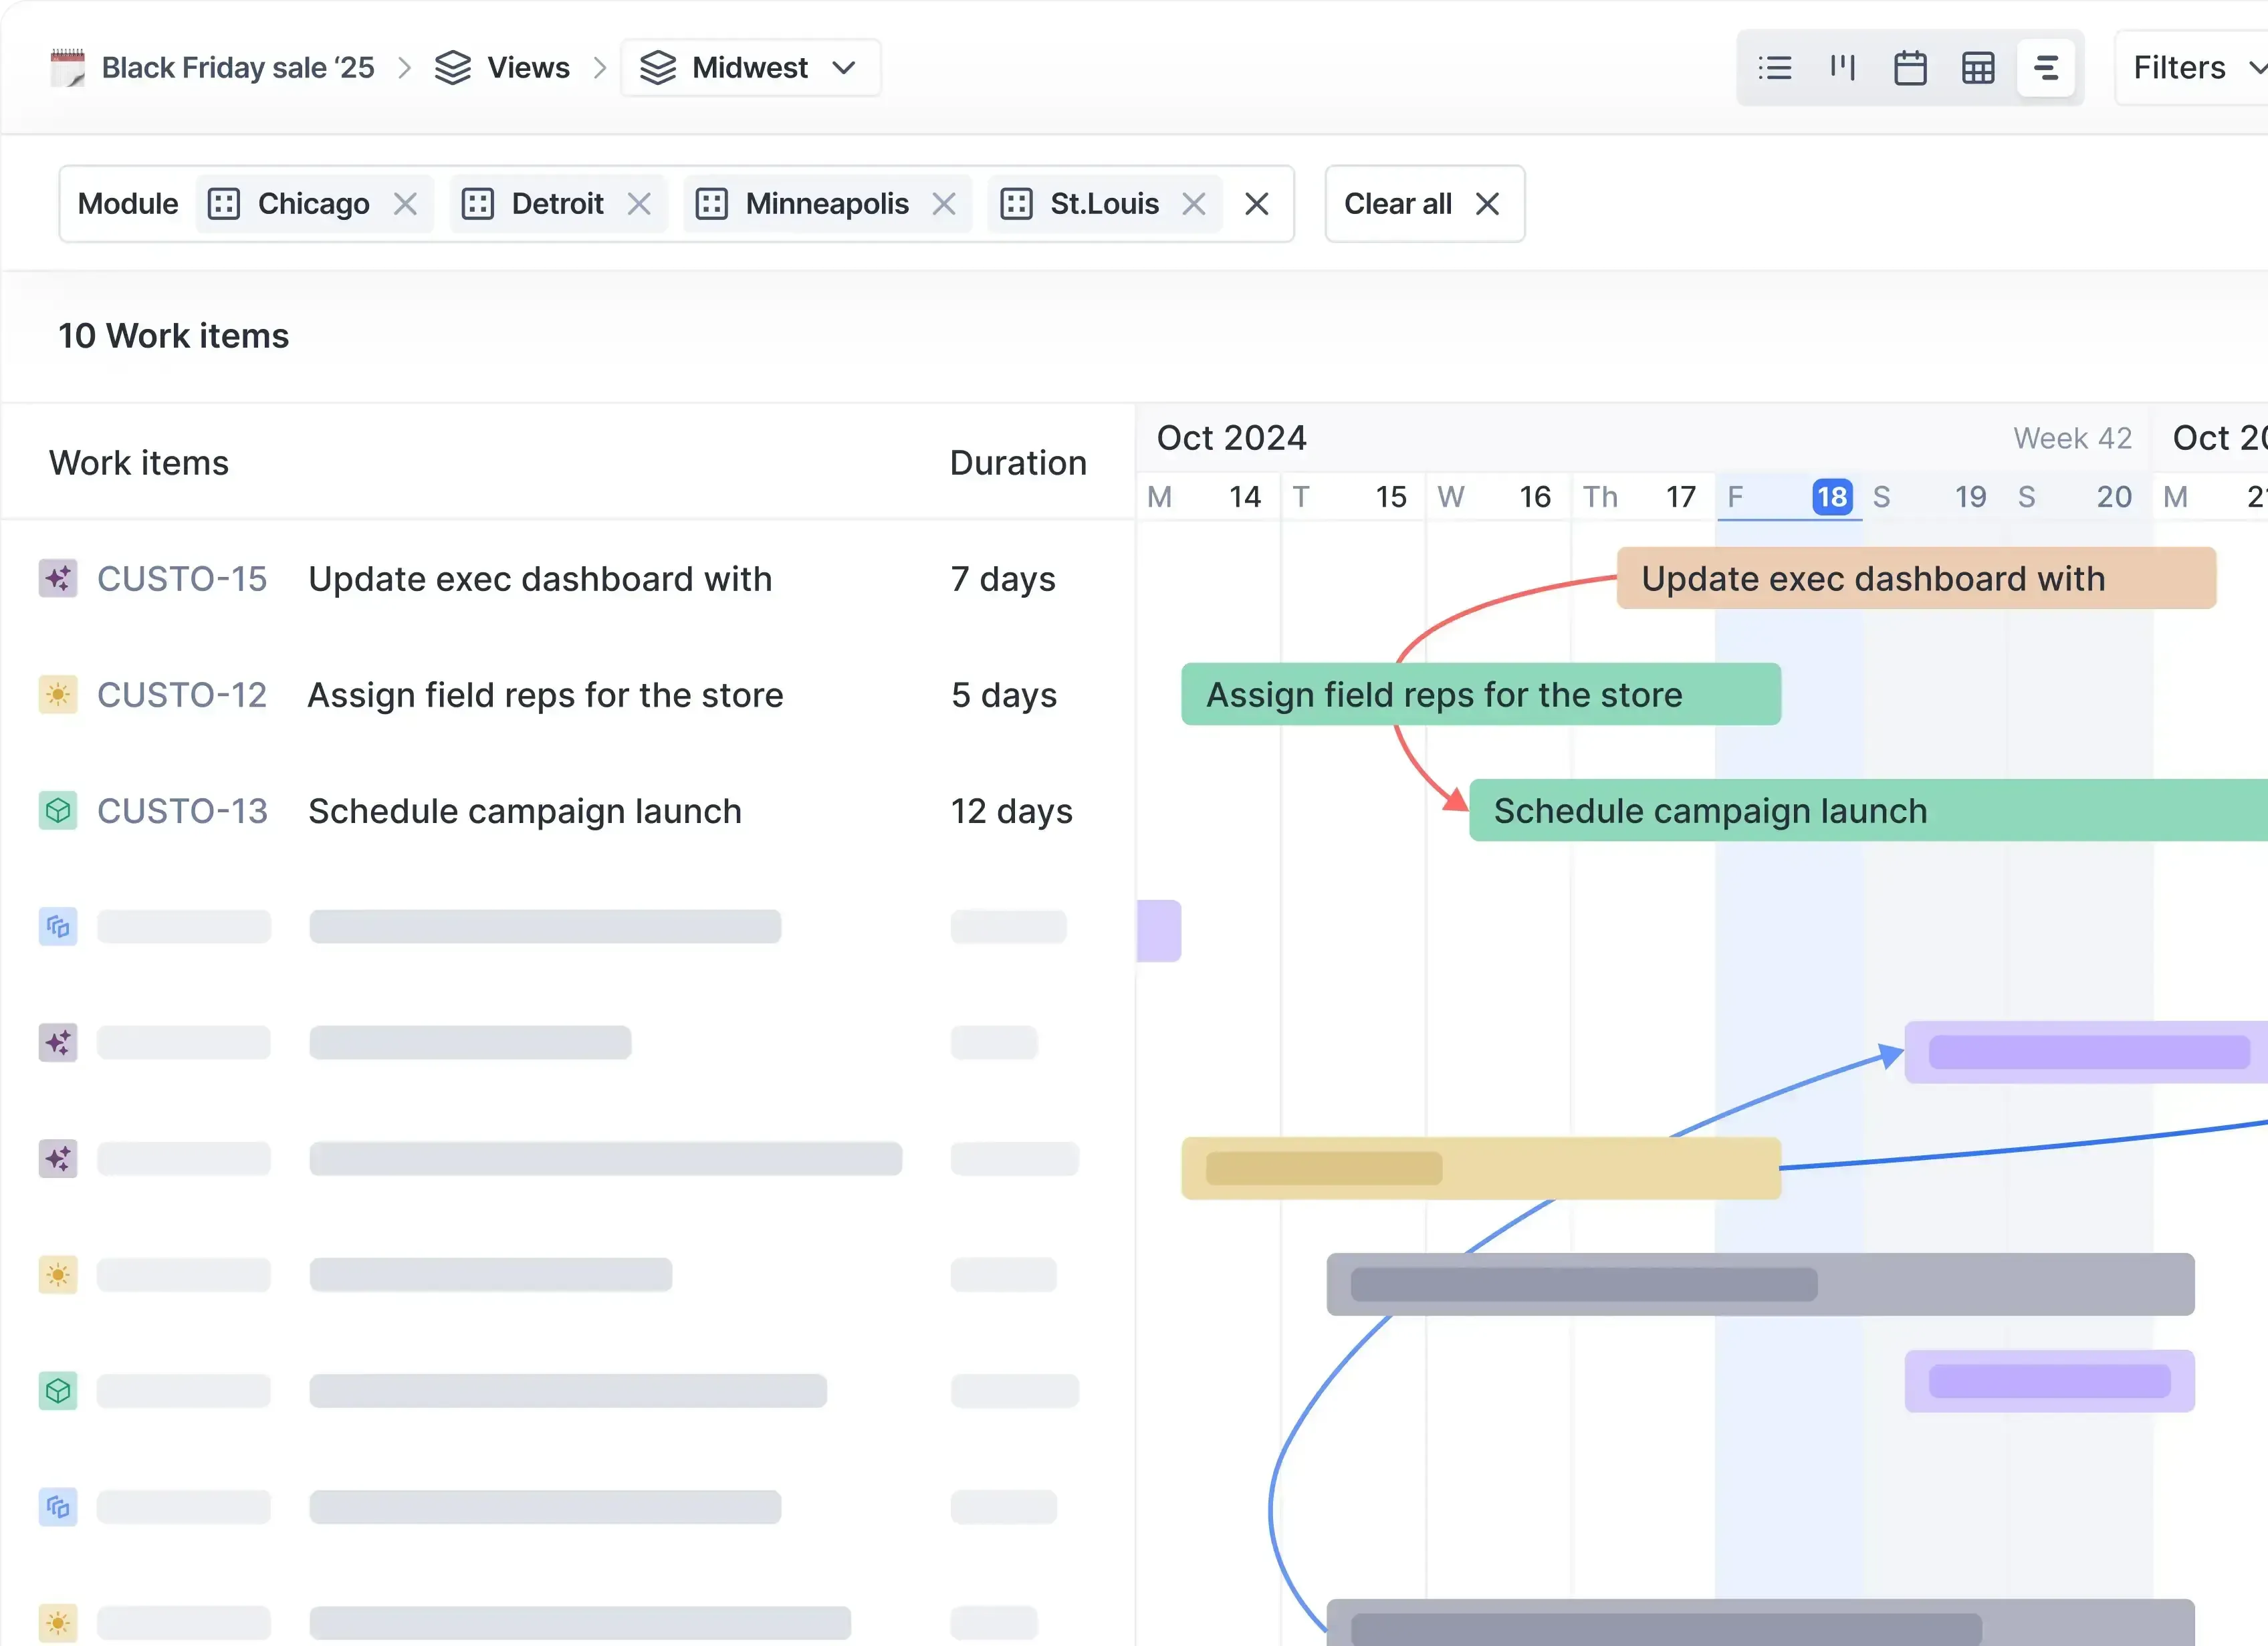This screenshot has height=1646, width=2268.
Task: Remove the Detroit module filter
Action: click(x=640, y=203)
